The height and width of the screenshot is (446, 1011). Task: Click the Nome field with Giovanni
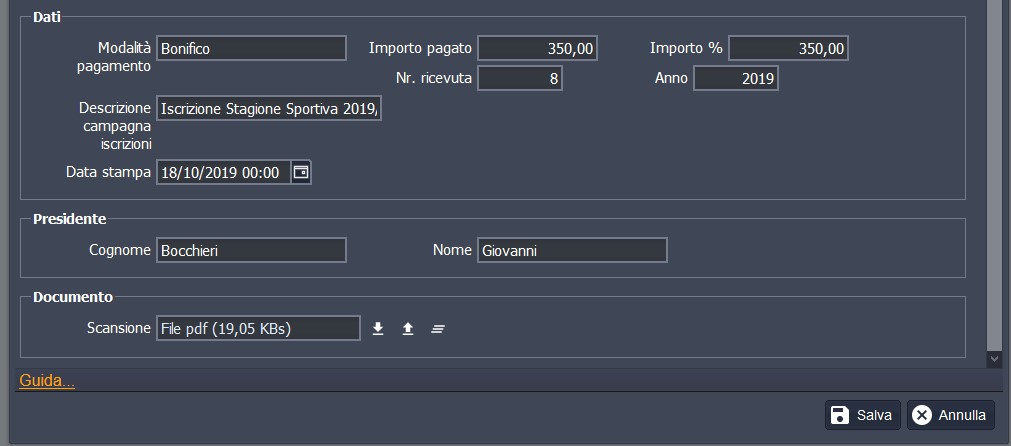[x=572, y=250]
